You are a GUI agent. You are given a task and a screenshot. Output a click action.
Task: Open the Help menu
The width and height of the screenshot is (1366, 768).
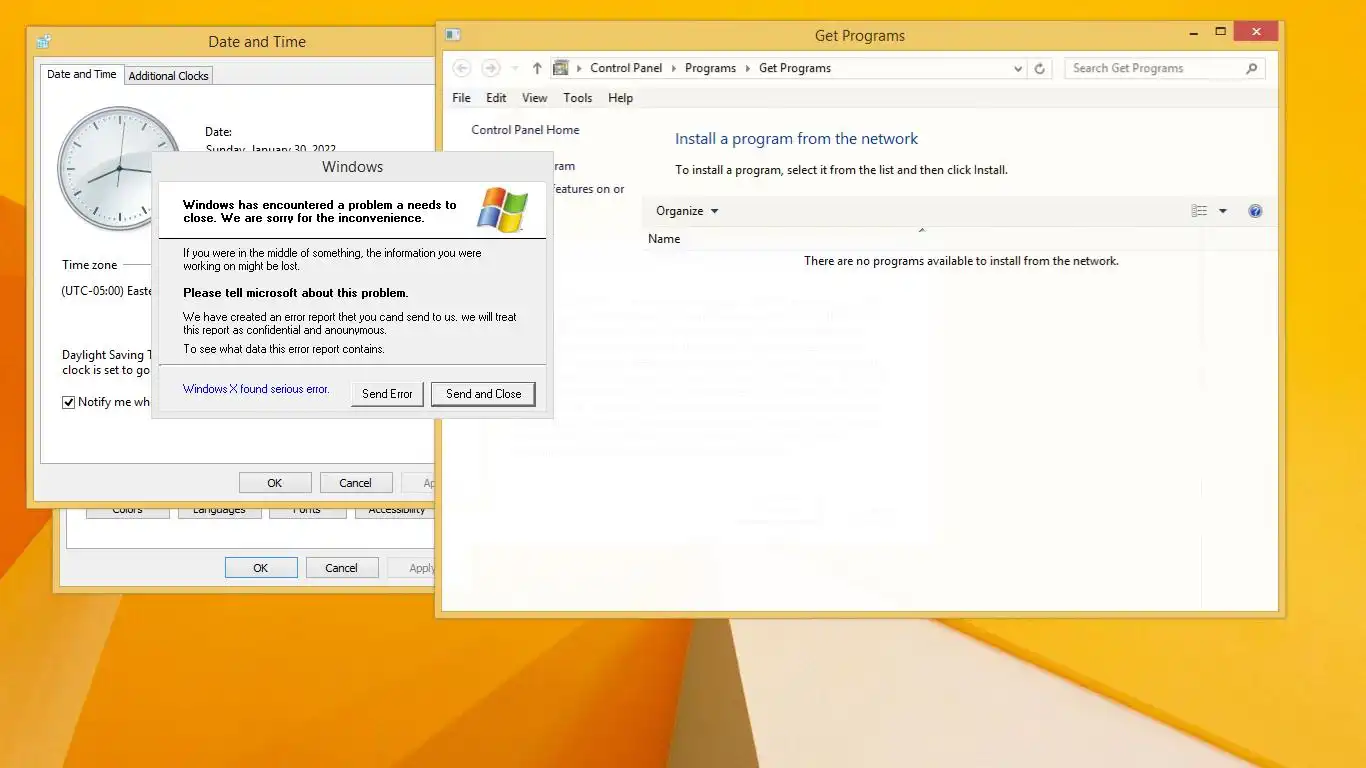tap(621, 98)
